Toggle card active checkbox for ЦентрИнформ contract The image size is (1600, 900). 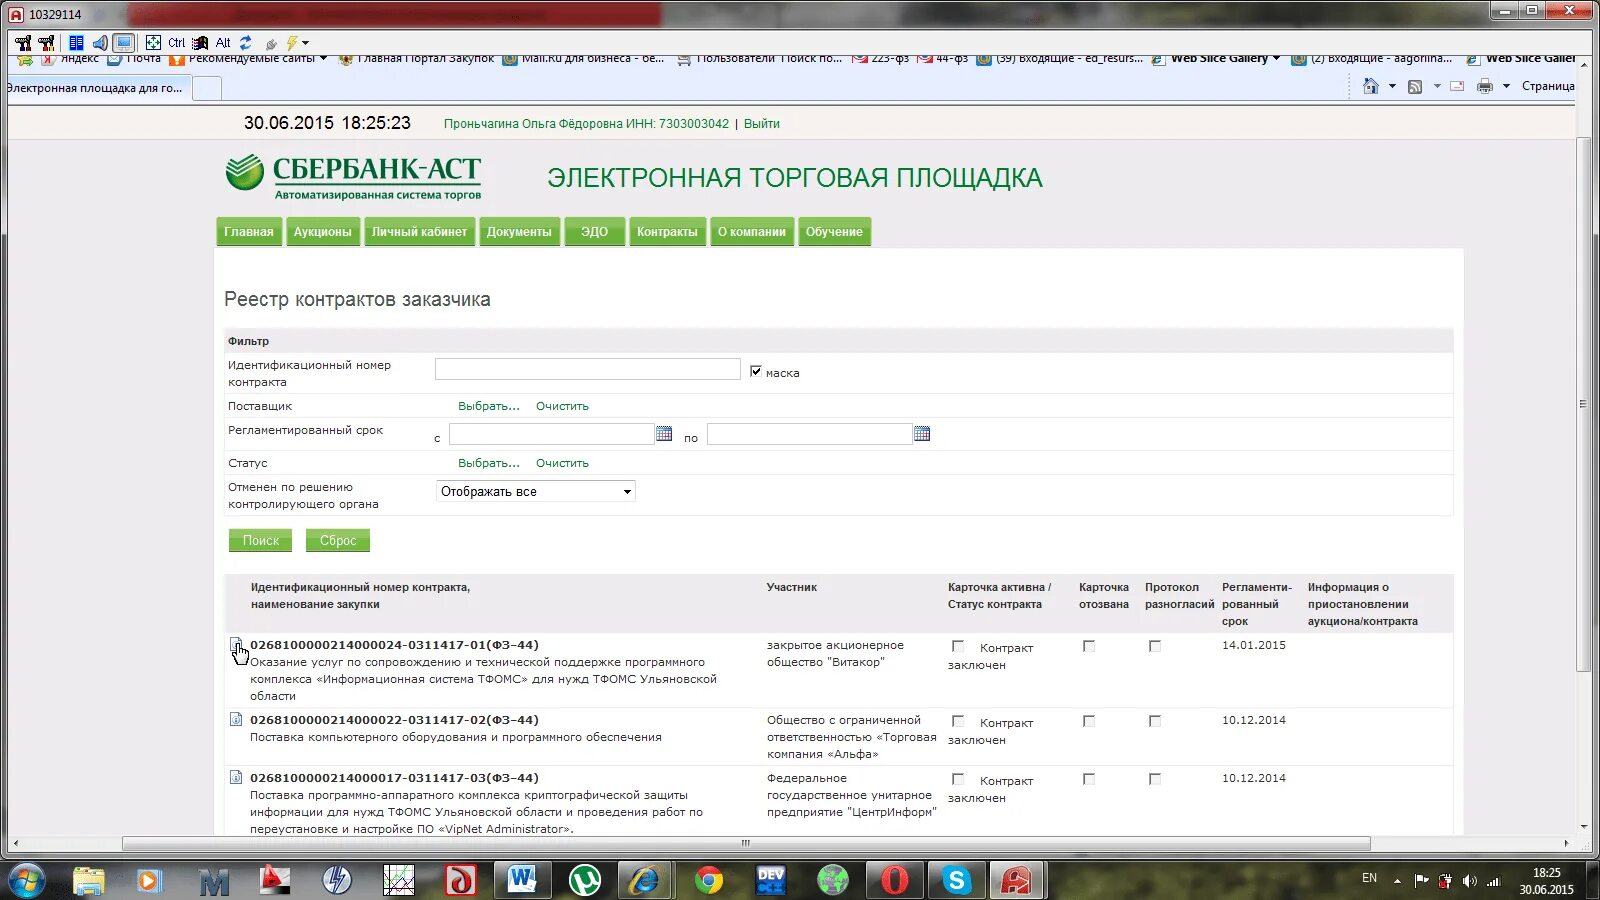[x=958, y=779]
